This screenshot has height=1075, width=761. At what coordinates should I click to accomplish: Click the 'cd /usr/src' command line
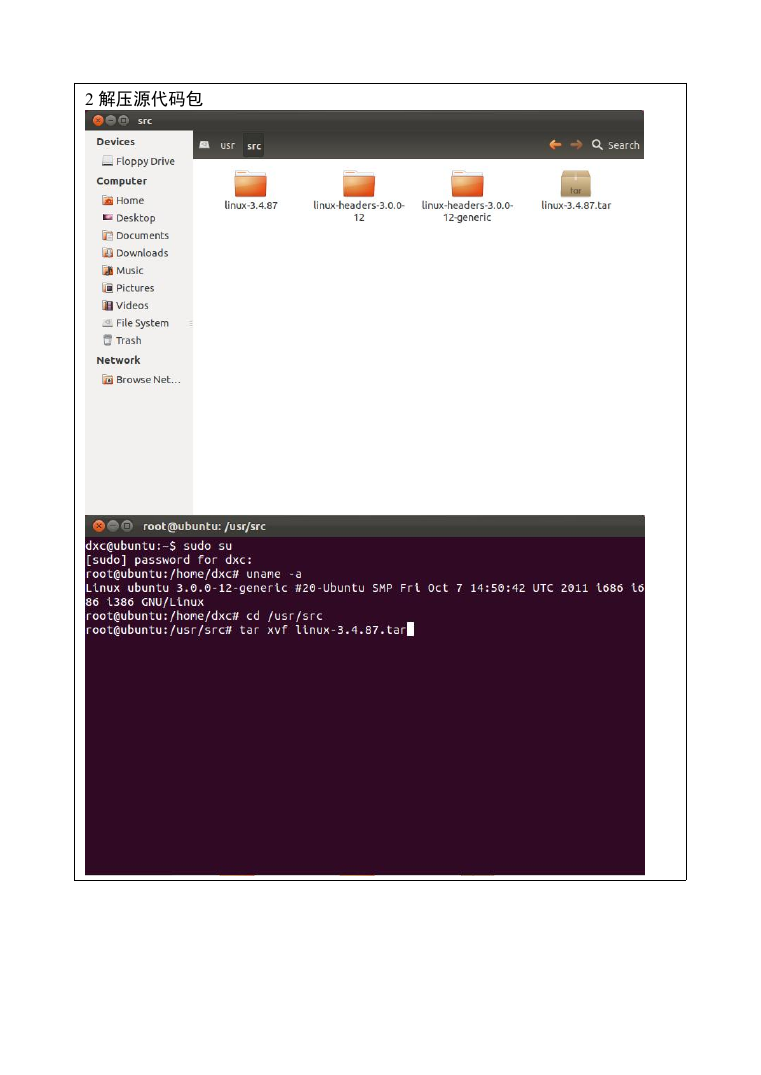click(204, 616)
